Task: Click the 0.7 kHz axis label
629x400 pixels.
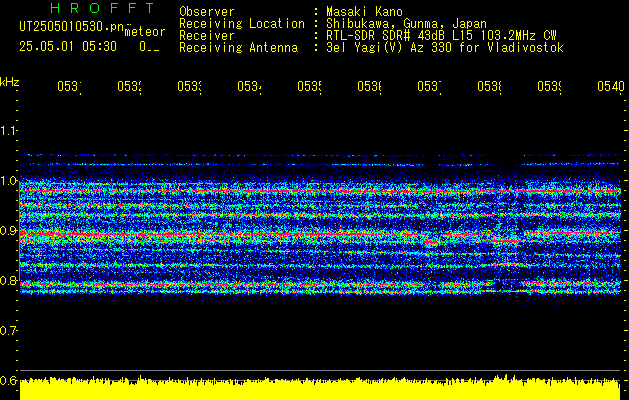Action: tap(8, 330)
